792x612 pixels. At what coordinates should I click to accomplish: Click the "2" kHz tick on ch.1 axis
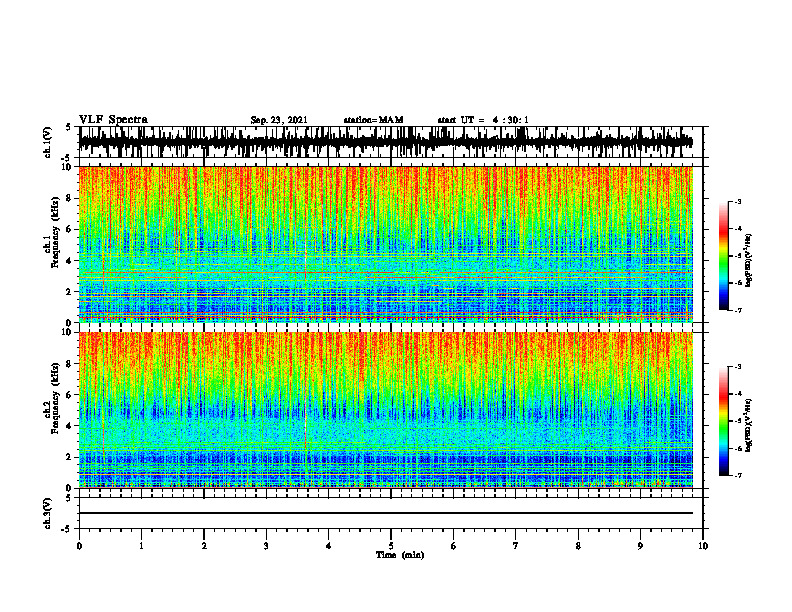pyautogui.click(x=69, y=292)
